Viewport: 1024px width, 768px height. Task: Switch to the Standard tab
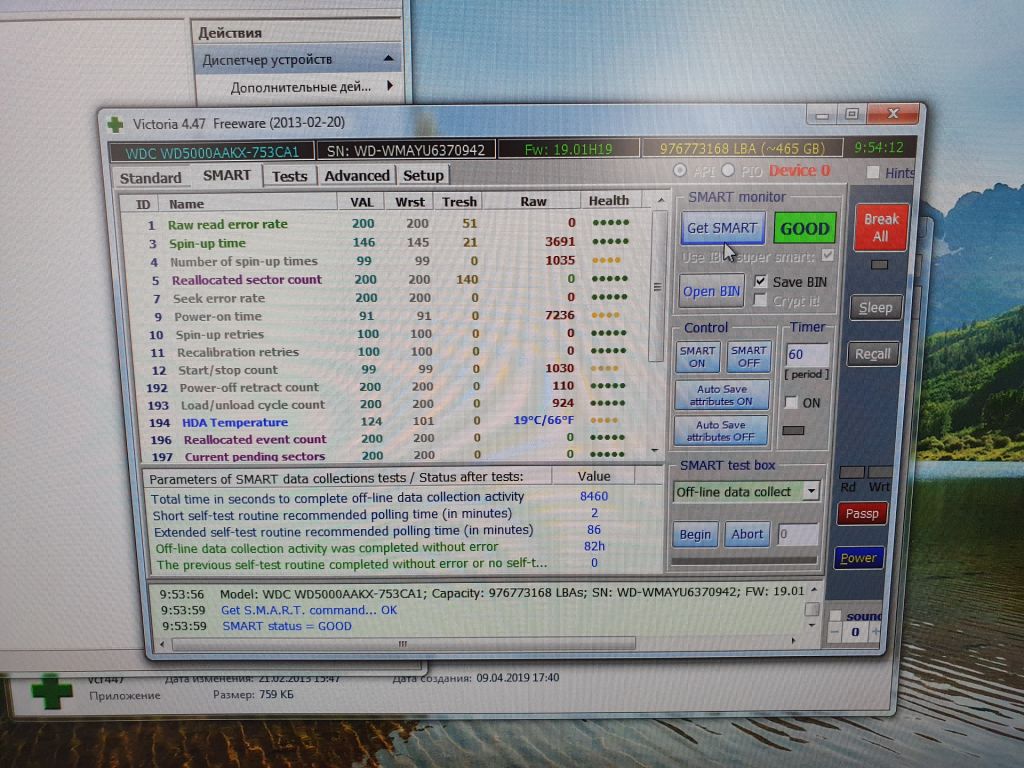pyautogui.click(x=150, y=178)
